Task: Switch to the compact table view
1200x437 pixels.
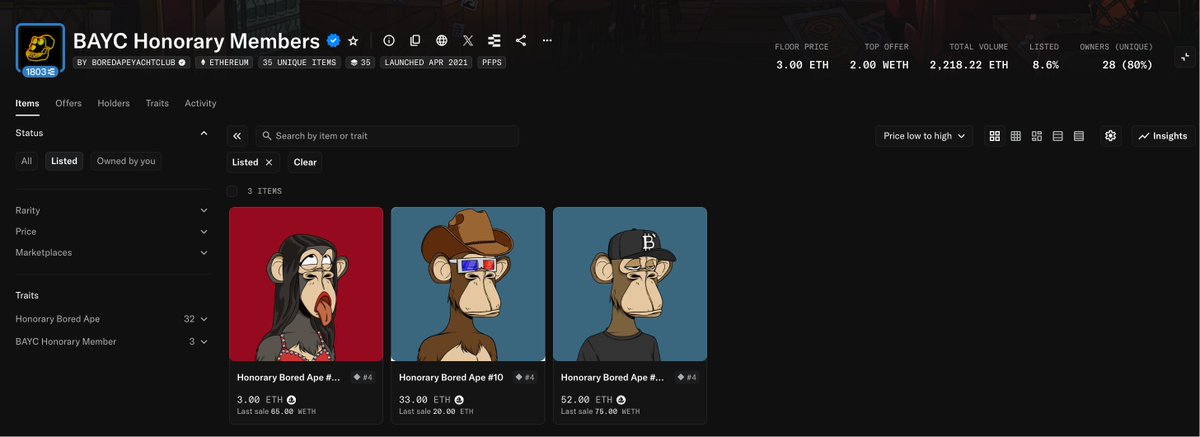Action: 1079,136
